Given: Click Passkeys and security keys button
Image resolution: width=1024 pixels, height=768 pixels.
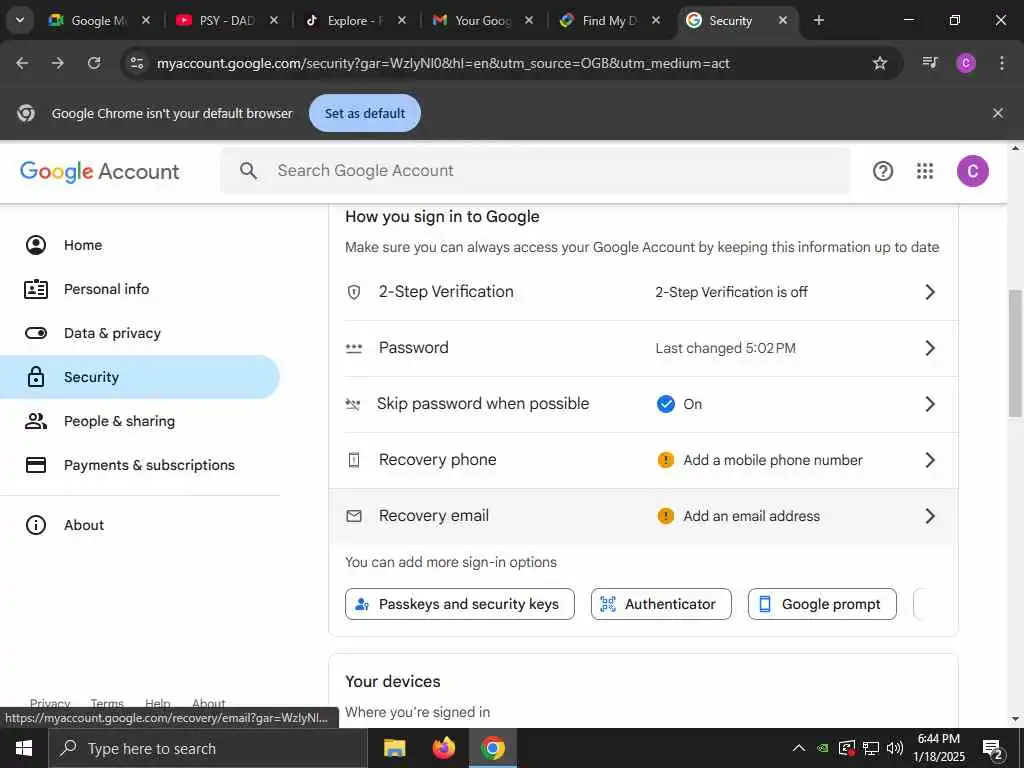Looking at the screenshot, I should pyautogui.click(x=460, y=604).
